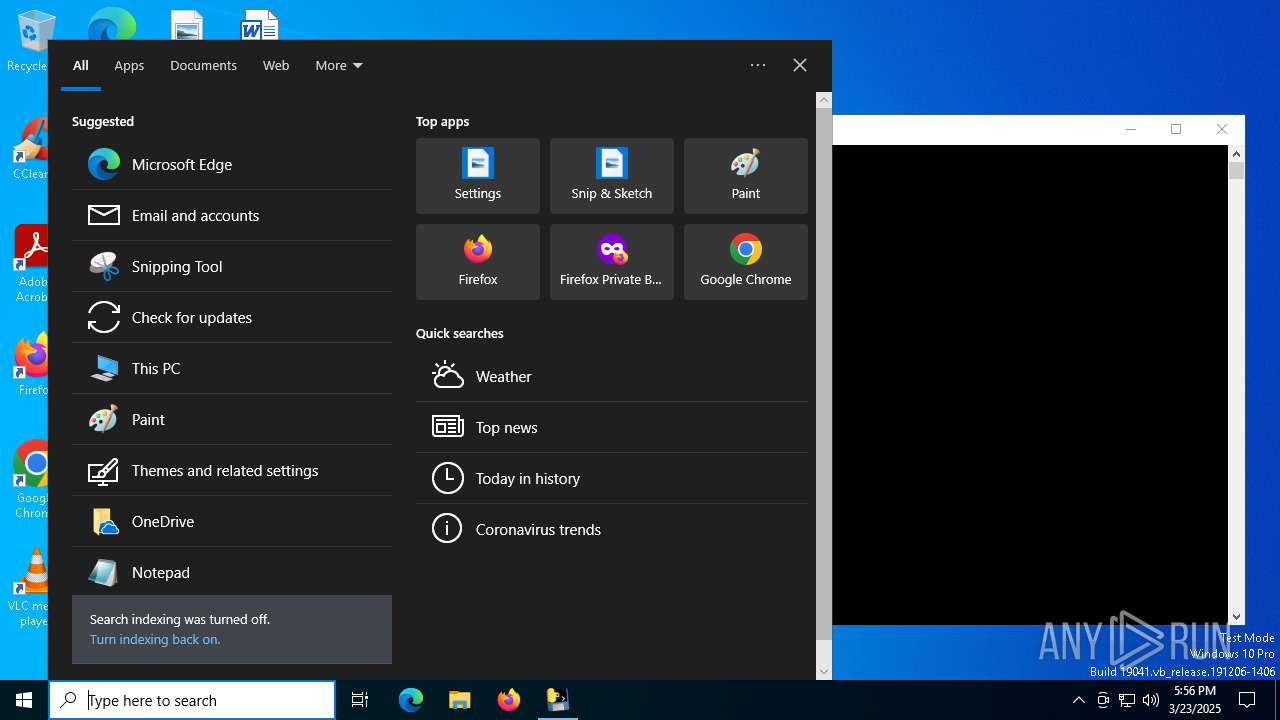Click the volume icon in system tray
1280x720 pixels.
1150,700
